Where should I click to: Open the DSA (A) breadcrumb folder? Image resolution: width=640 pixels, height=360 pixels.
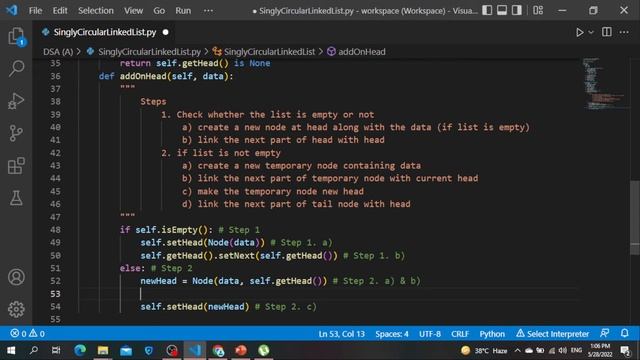58,52
